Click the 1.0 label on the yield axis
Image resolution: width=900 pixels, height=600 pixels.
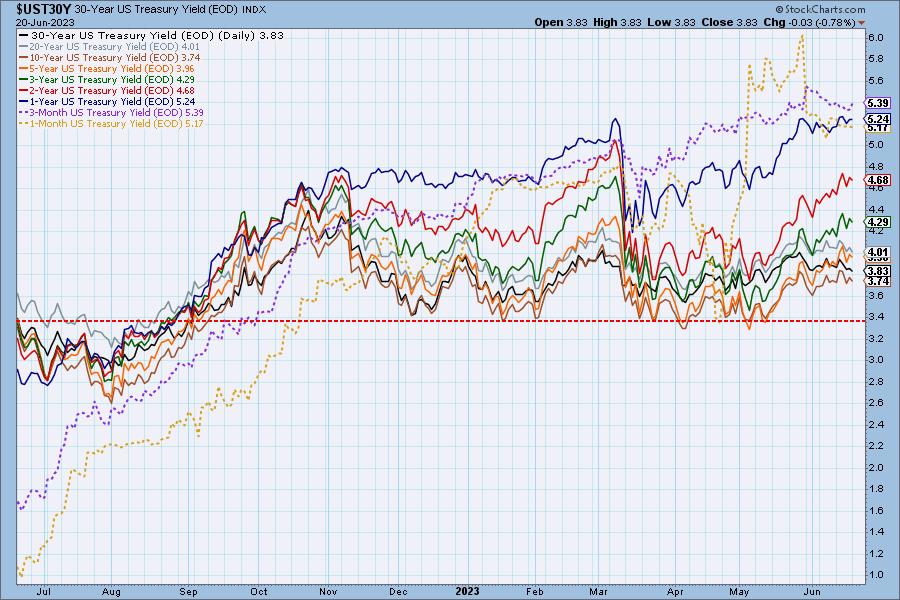coord(876,575)
